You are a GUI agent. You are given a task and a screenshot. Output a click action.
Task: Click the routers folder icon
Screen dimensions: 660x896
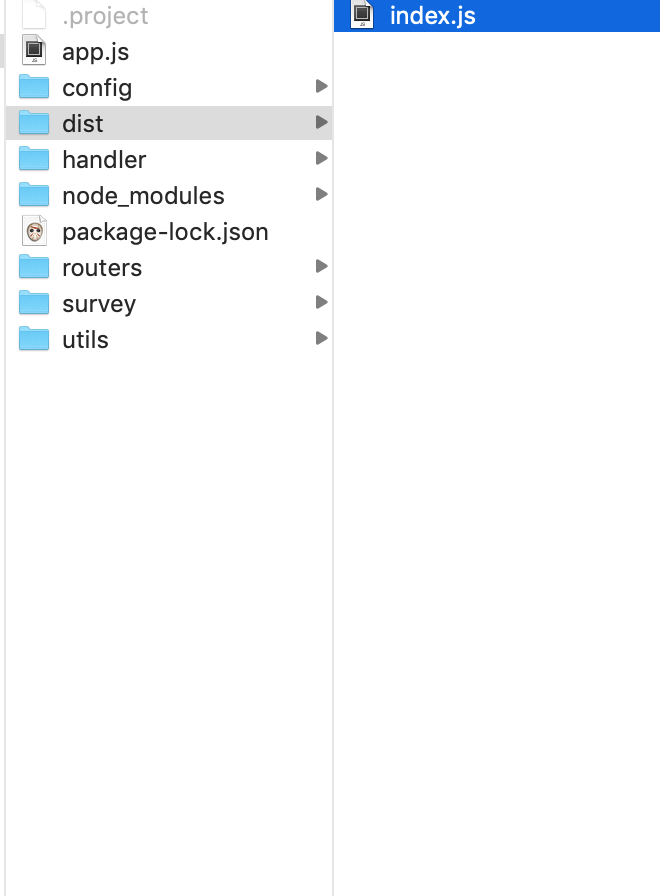click(x=34, y=267)
